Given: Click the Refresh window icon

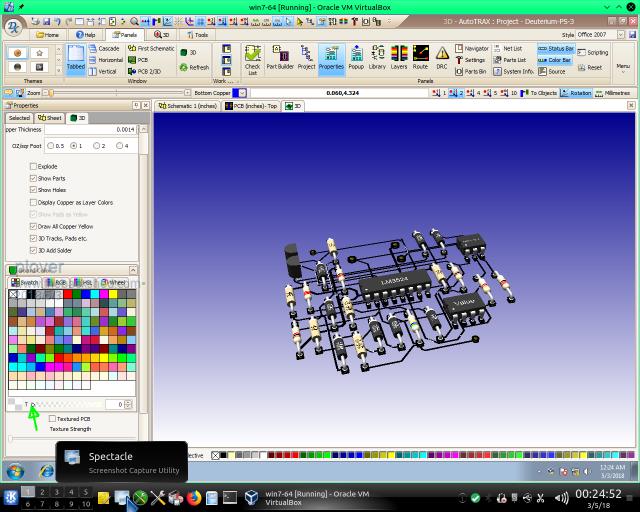Looking at the screenshot, I should coord(194,68).
